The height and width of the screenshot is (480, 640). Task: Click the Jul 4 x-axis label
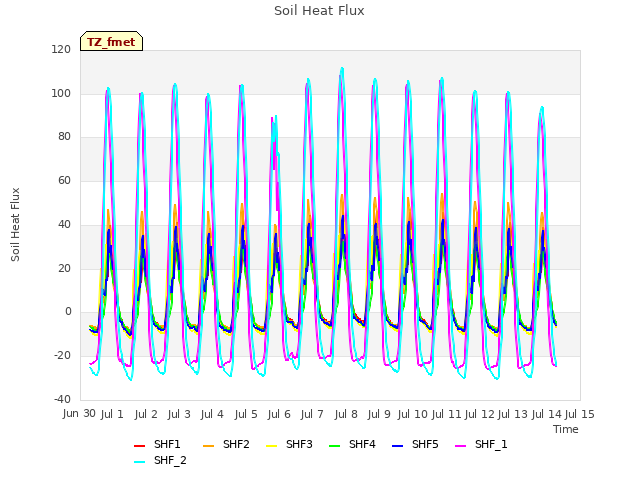coord(212,415)
